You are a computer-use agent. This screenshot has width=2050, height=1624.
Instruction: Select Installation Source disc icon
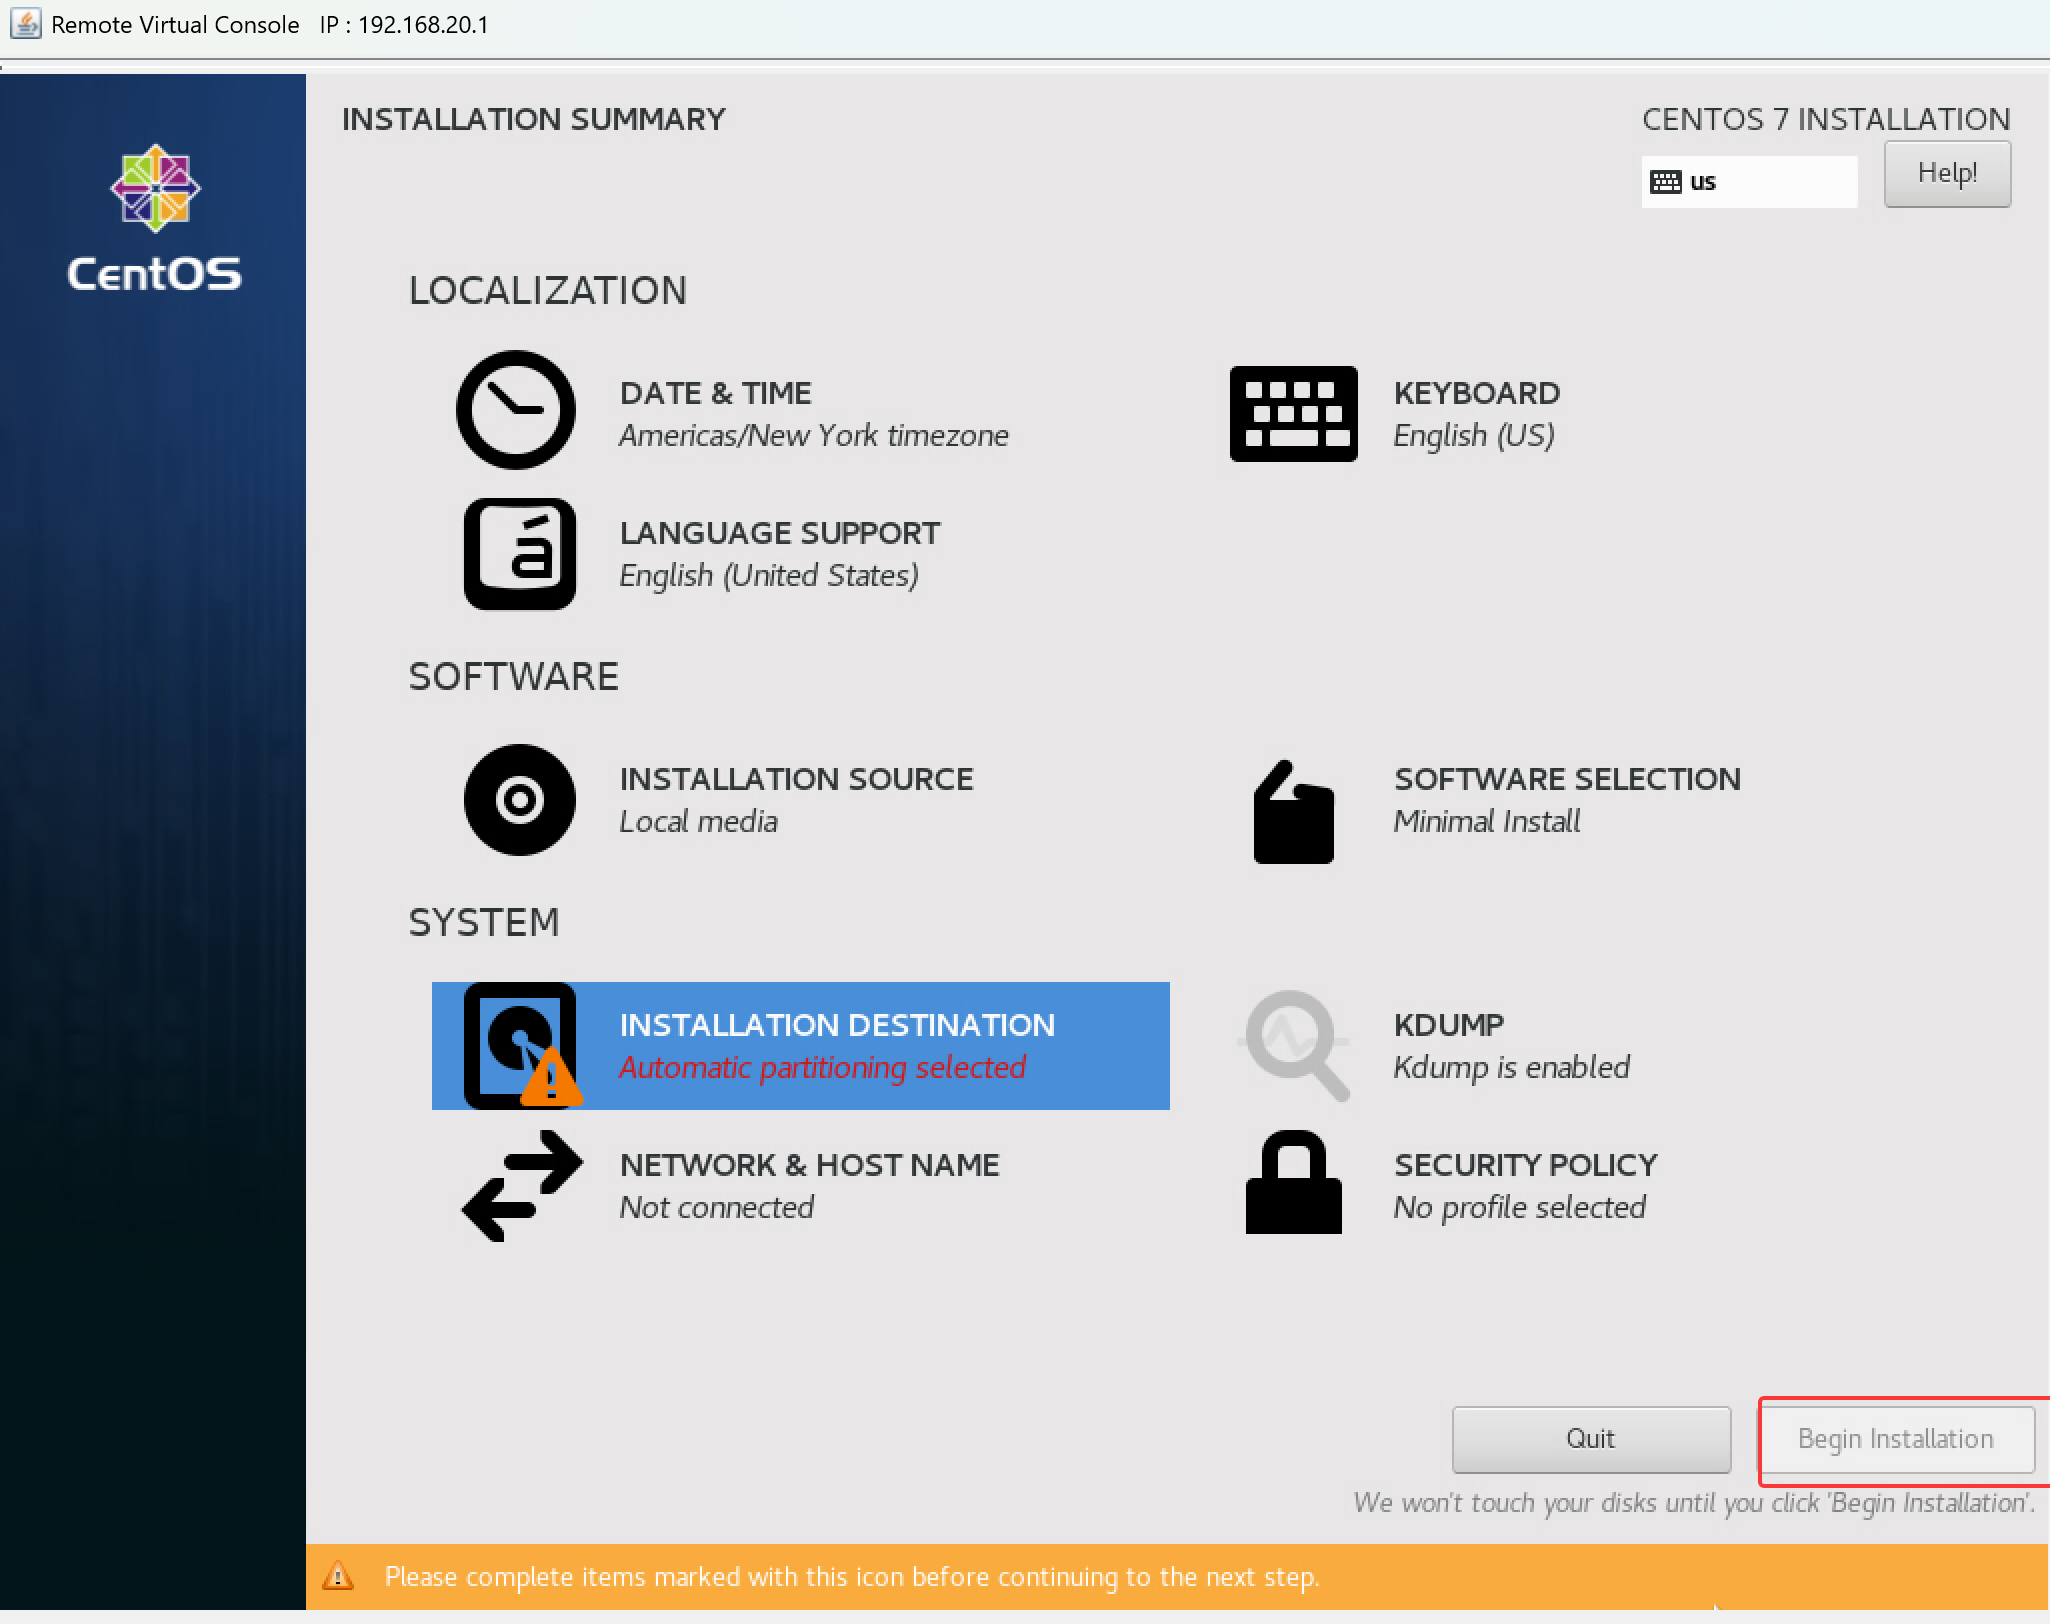519,799
